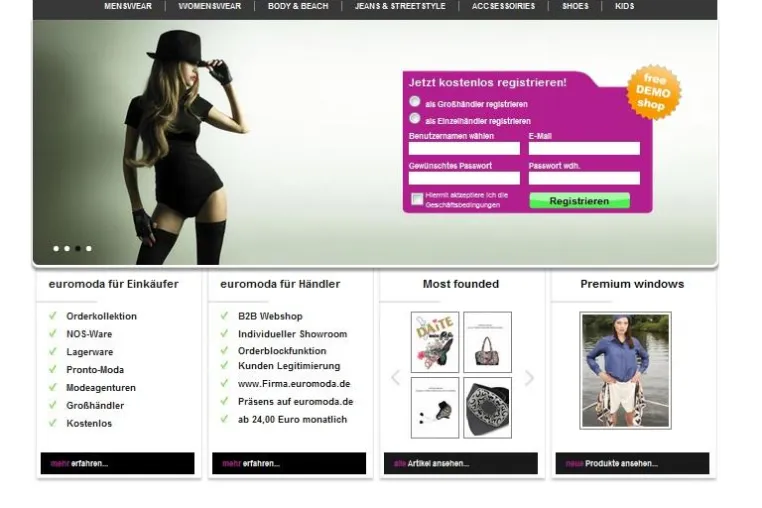
Task: Click the Orderblockfunktion list entry
Action: coord(282,350)
